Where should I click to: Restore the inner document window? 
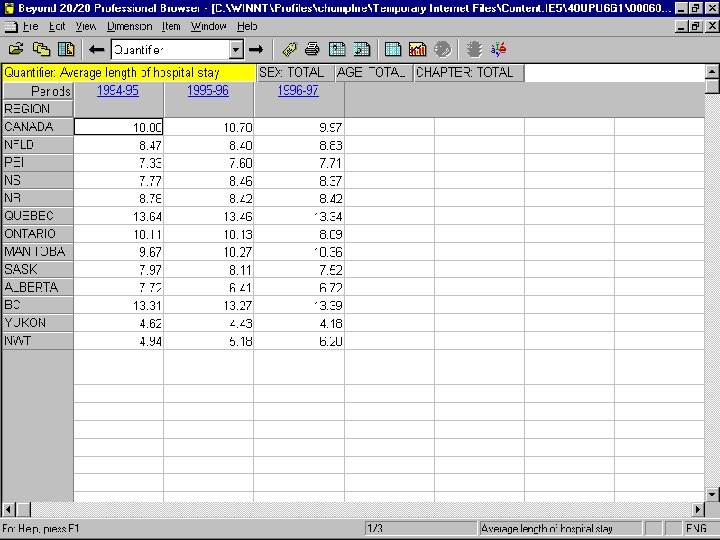[696, 27]
